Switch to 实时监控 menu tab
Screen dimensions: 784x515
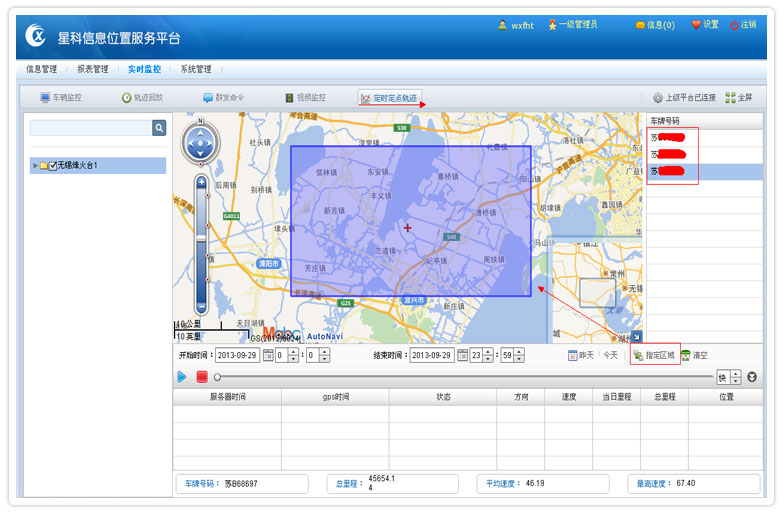click(x=144, y=69)
